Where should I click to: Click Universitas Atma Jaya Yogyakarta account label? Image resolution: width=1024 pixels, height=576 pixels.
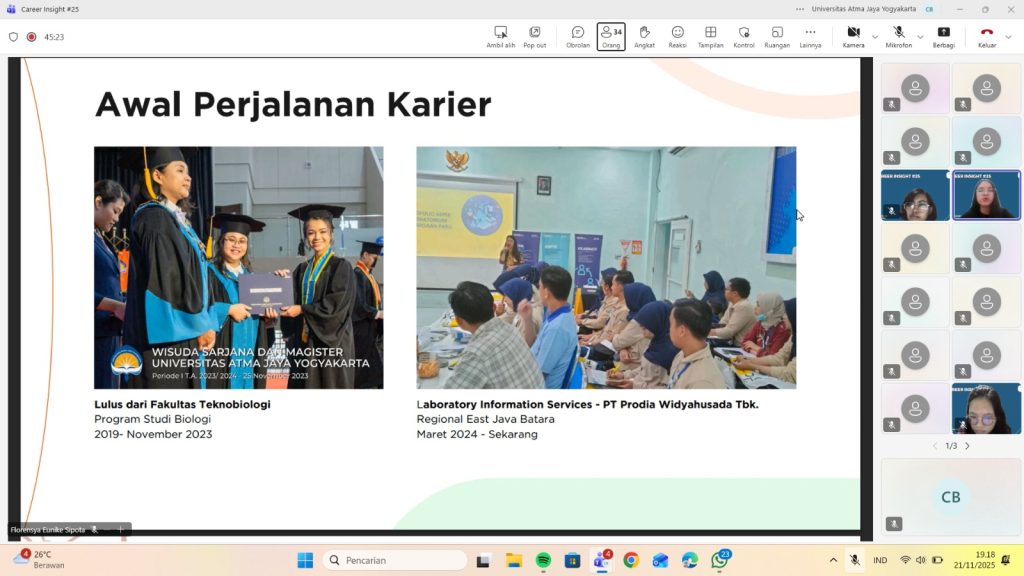pyautogui.click(x=863, y=9)
